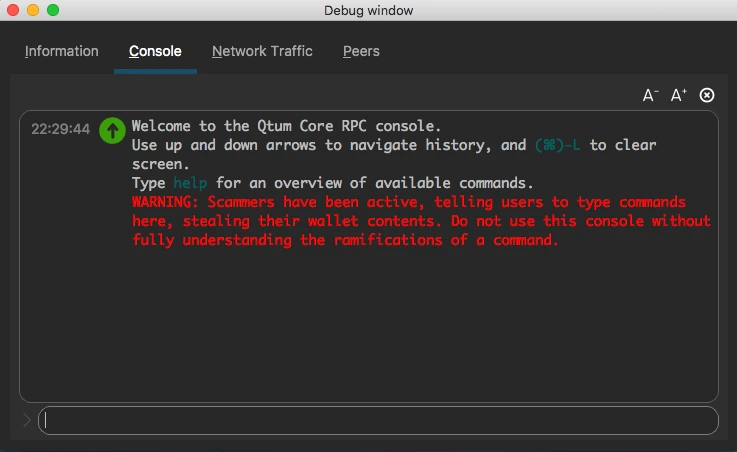Switch to the Network Traffic tab
Screen dimensions: 737x452
pyautogui.click(x=262, y=51)
